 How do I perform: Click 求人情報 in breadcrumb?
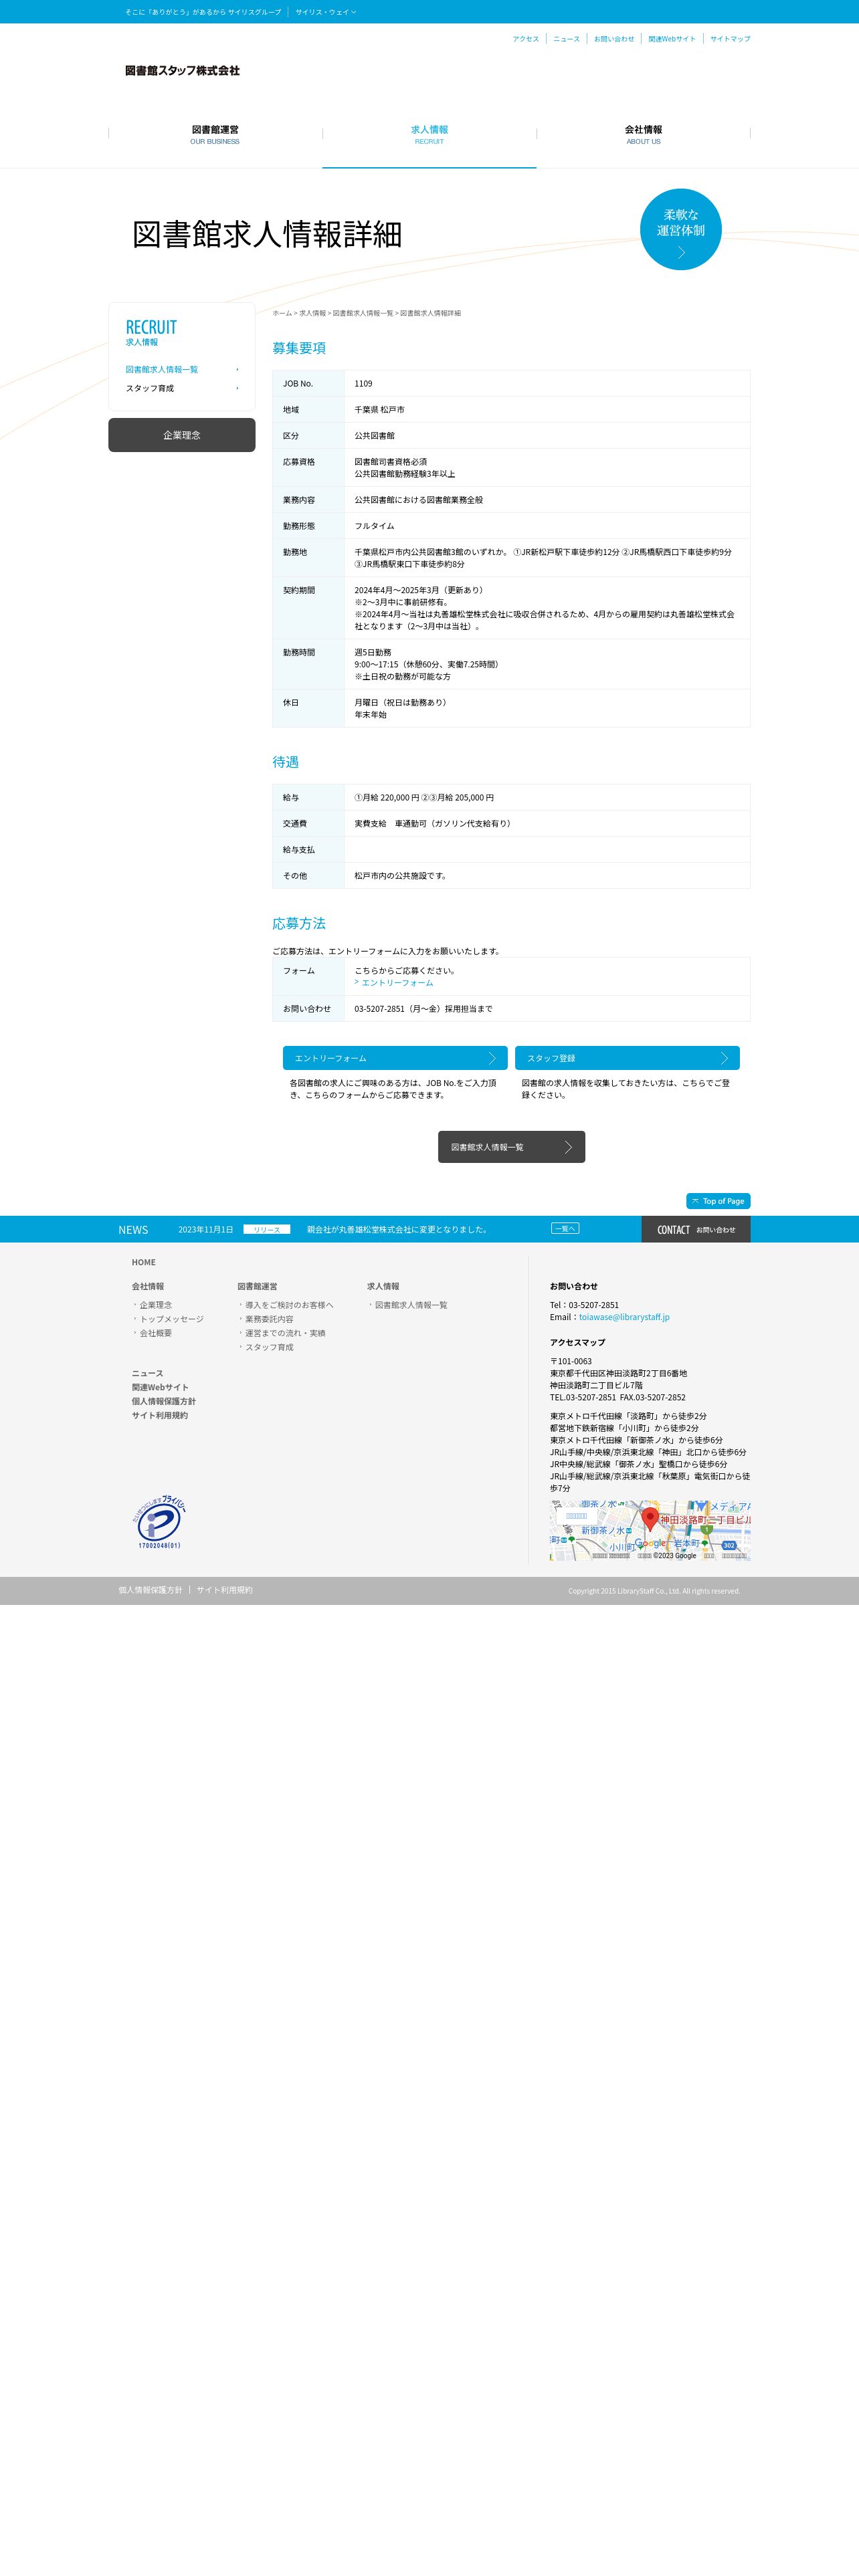click(313, 313)
